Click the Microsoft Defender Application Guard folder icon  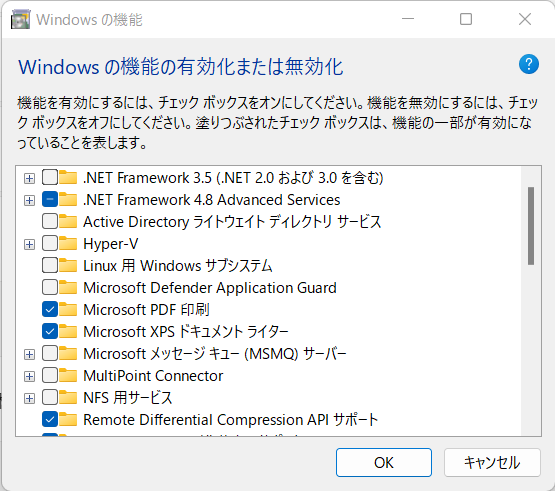click(x=68, y=287)
